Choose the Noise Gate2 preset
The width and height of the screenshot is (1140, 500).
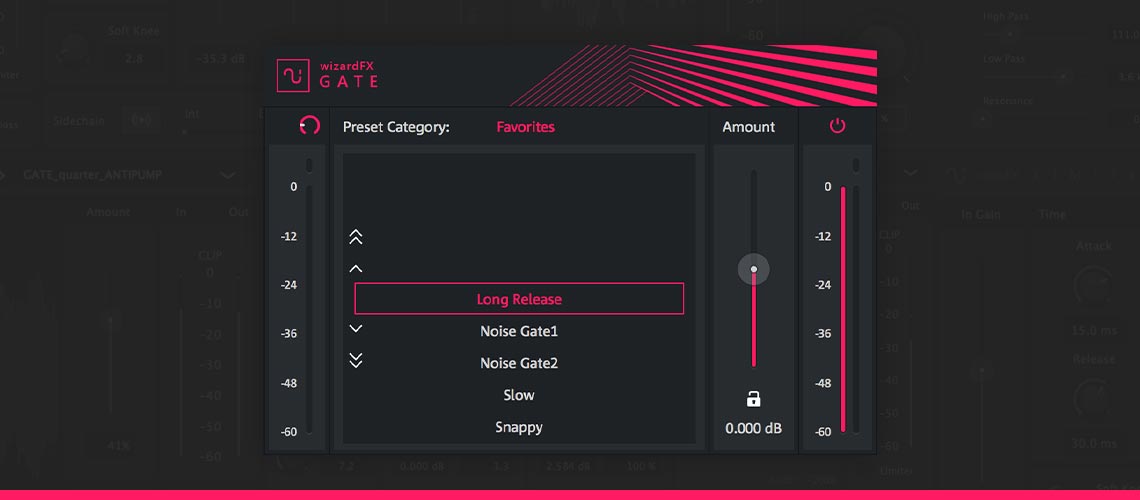(519, 363)
